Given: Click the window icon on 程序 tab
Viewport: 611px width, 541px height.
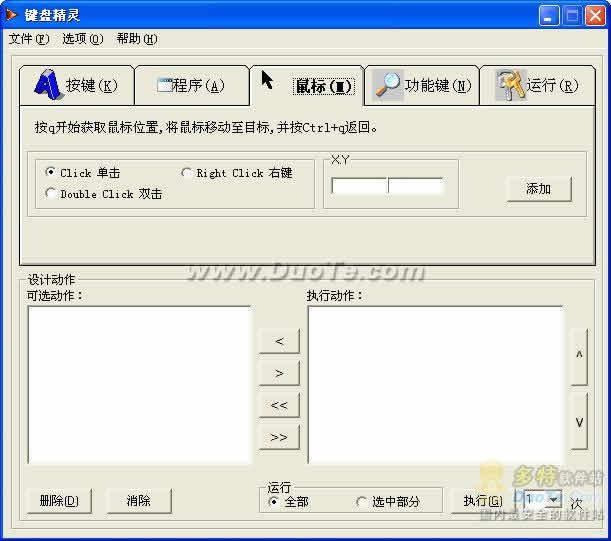Looking at the screenshot, I should coord(165,85).
